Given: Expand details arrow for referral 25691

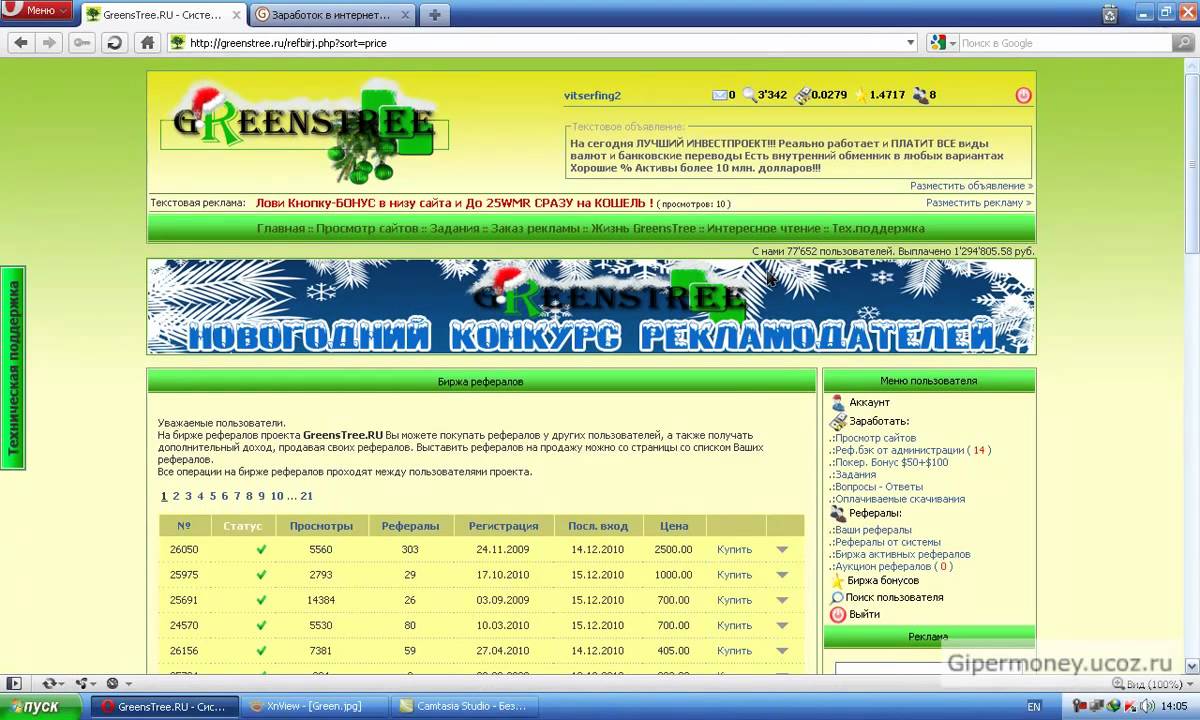Looking at the screenshot, I should [782, 600].
